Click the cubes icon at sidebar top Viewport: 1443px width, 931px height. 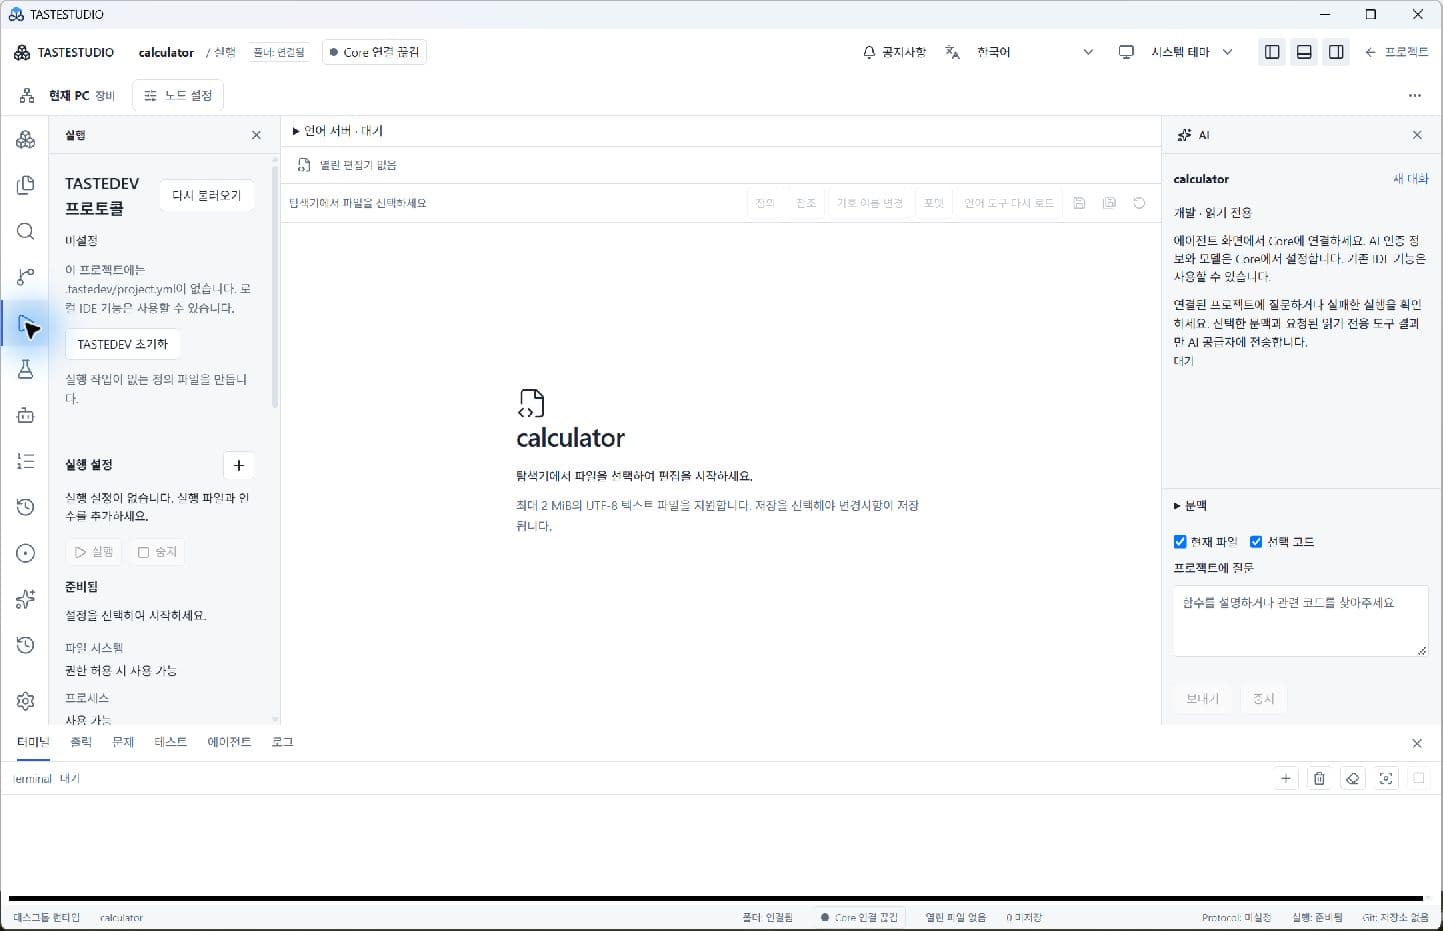(26, 140)
